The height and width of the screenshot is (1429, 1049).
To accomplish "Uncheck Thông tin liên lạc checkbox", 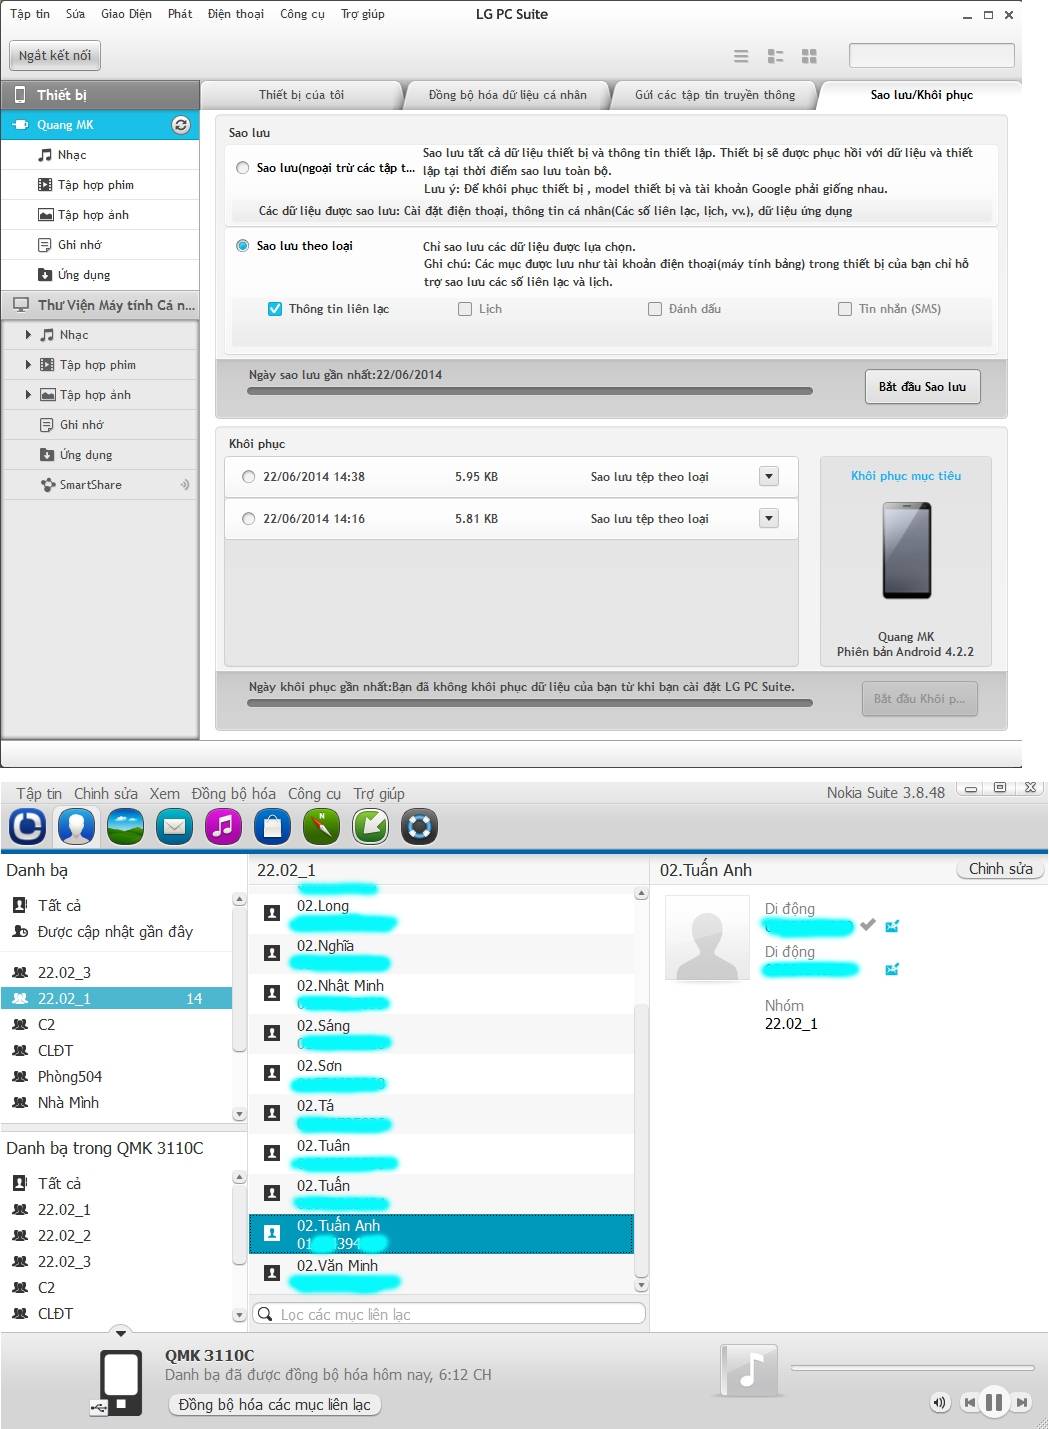I will [x=275, y=309].
